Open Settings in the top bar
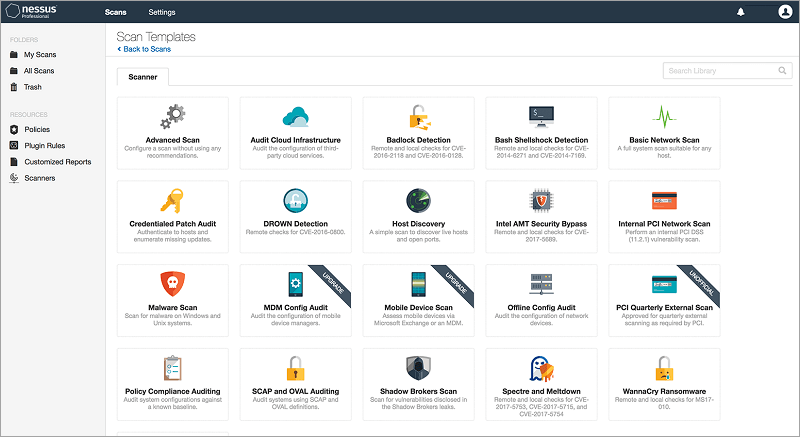The height and width of the screenshot is (437, 800). click(162, 12)
